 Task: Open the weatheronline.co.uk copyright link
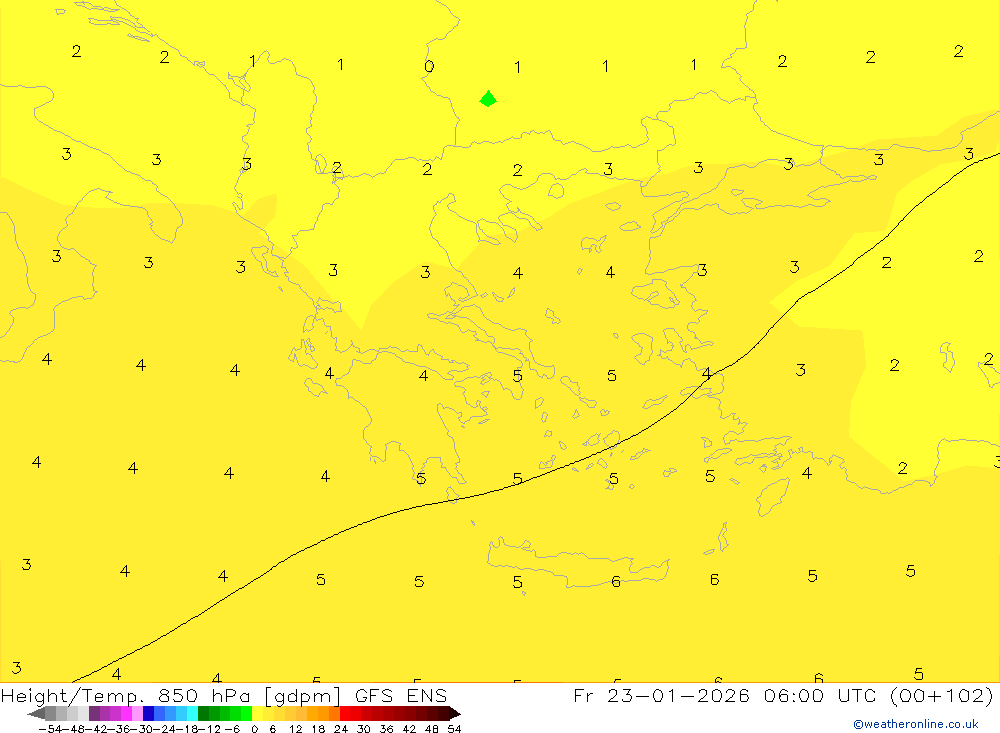coord(916,724)
